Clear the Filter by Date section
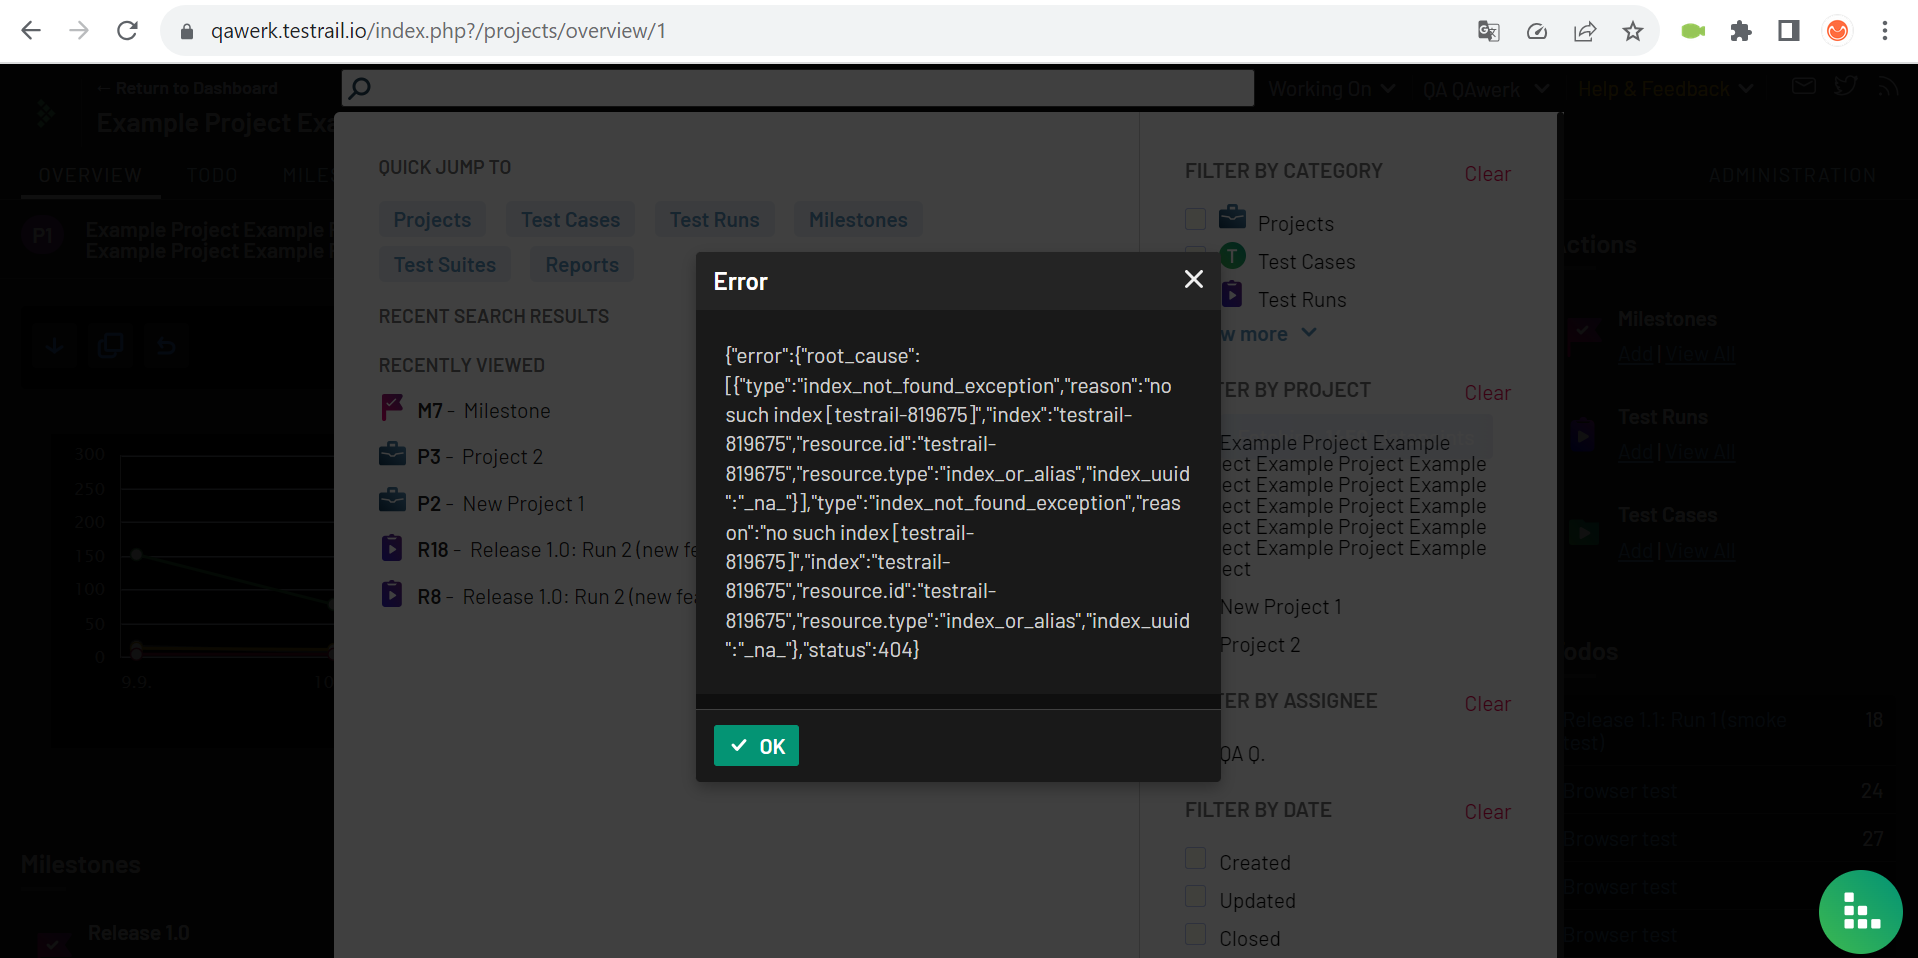The width and height of the screenshot is (1918, 958). tap(1487, 812)
